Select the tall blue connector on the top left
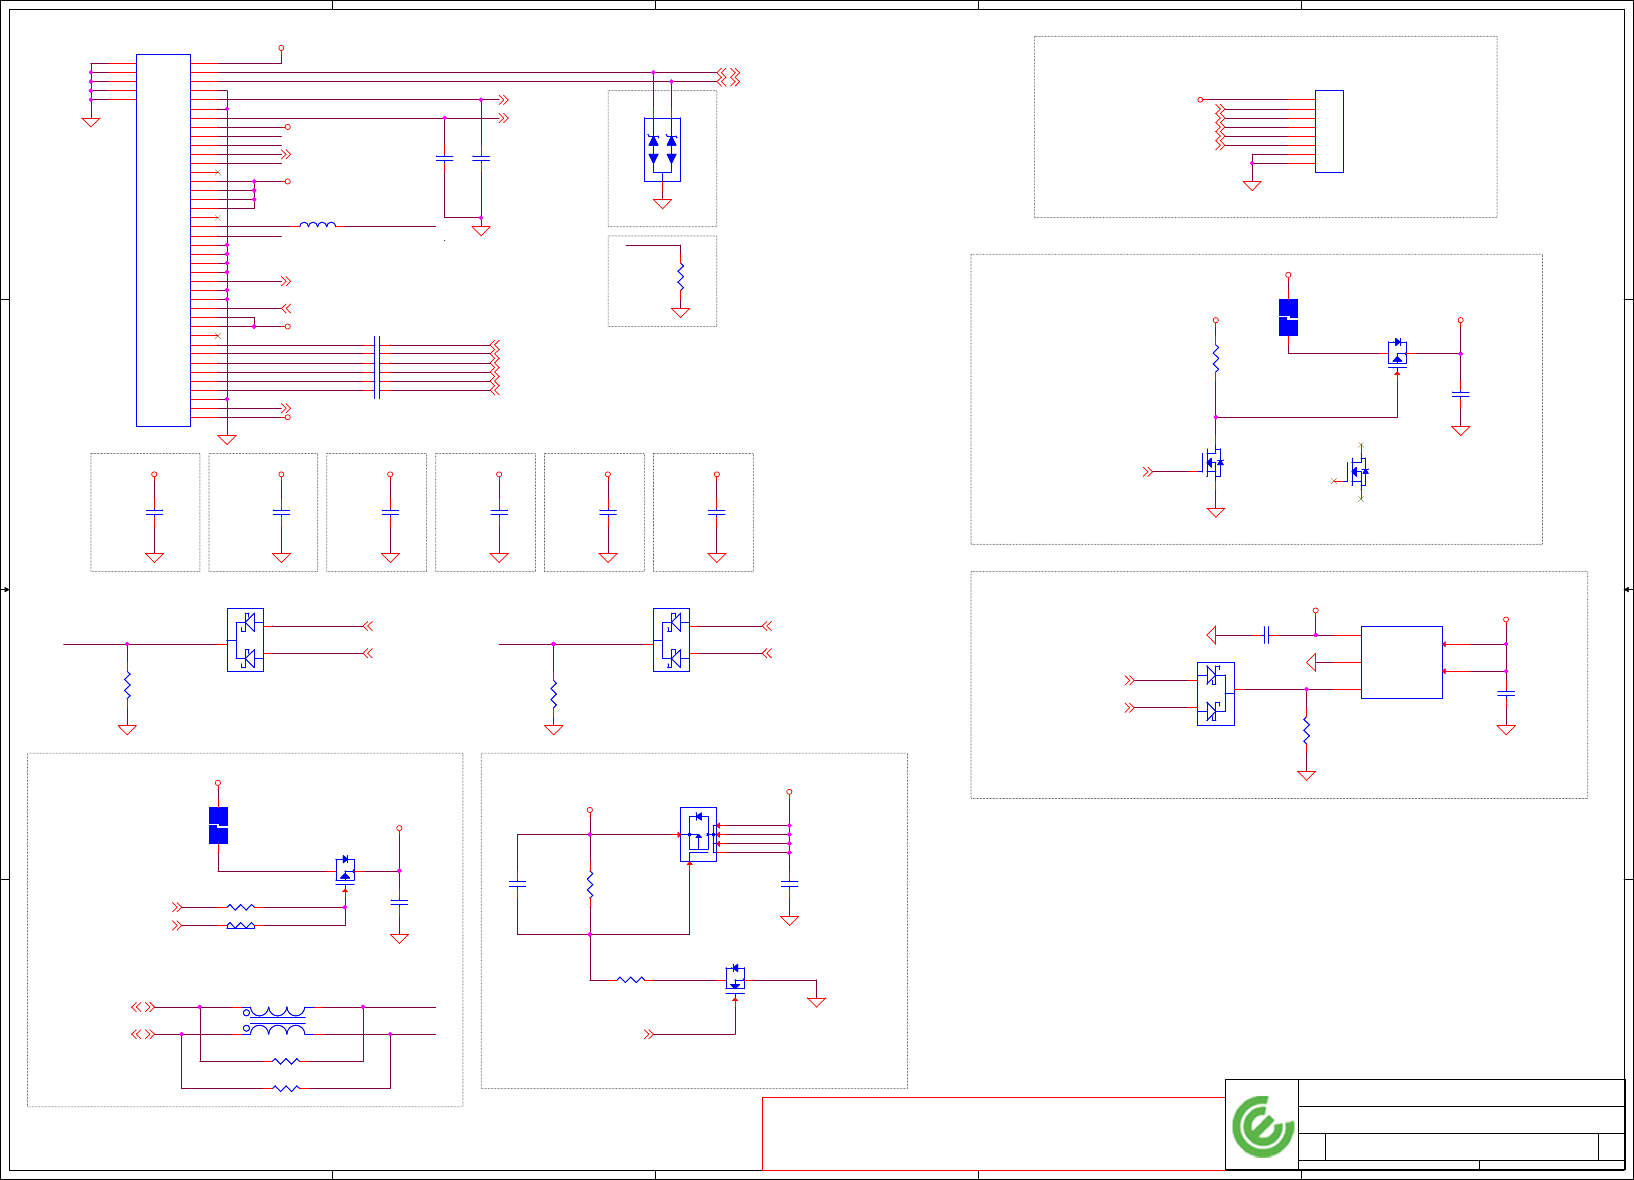The width and height of the screenshot is (1634, 1180). (163, 240)
